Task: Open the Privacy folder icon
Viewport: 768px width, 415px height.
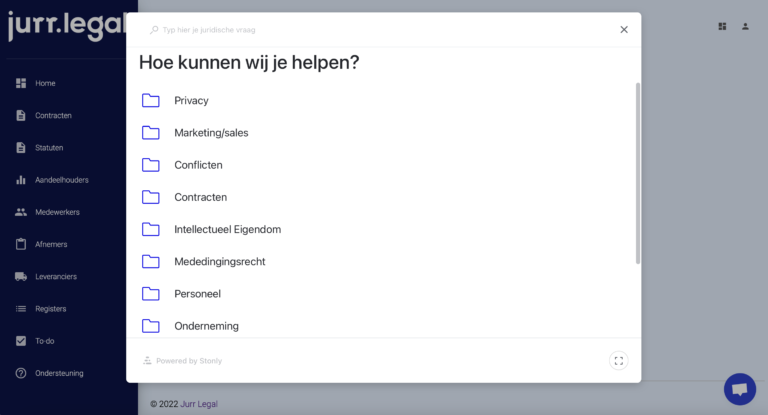Action: pos(151,100)
